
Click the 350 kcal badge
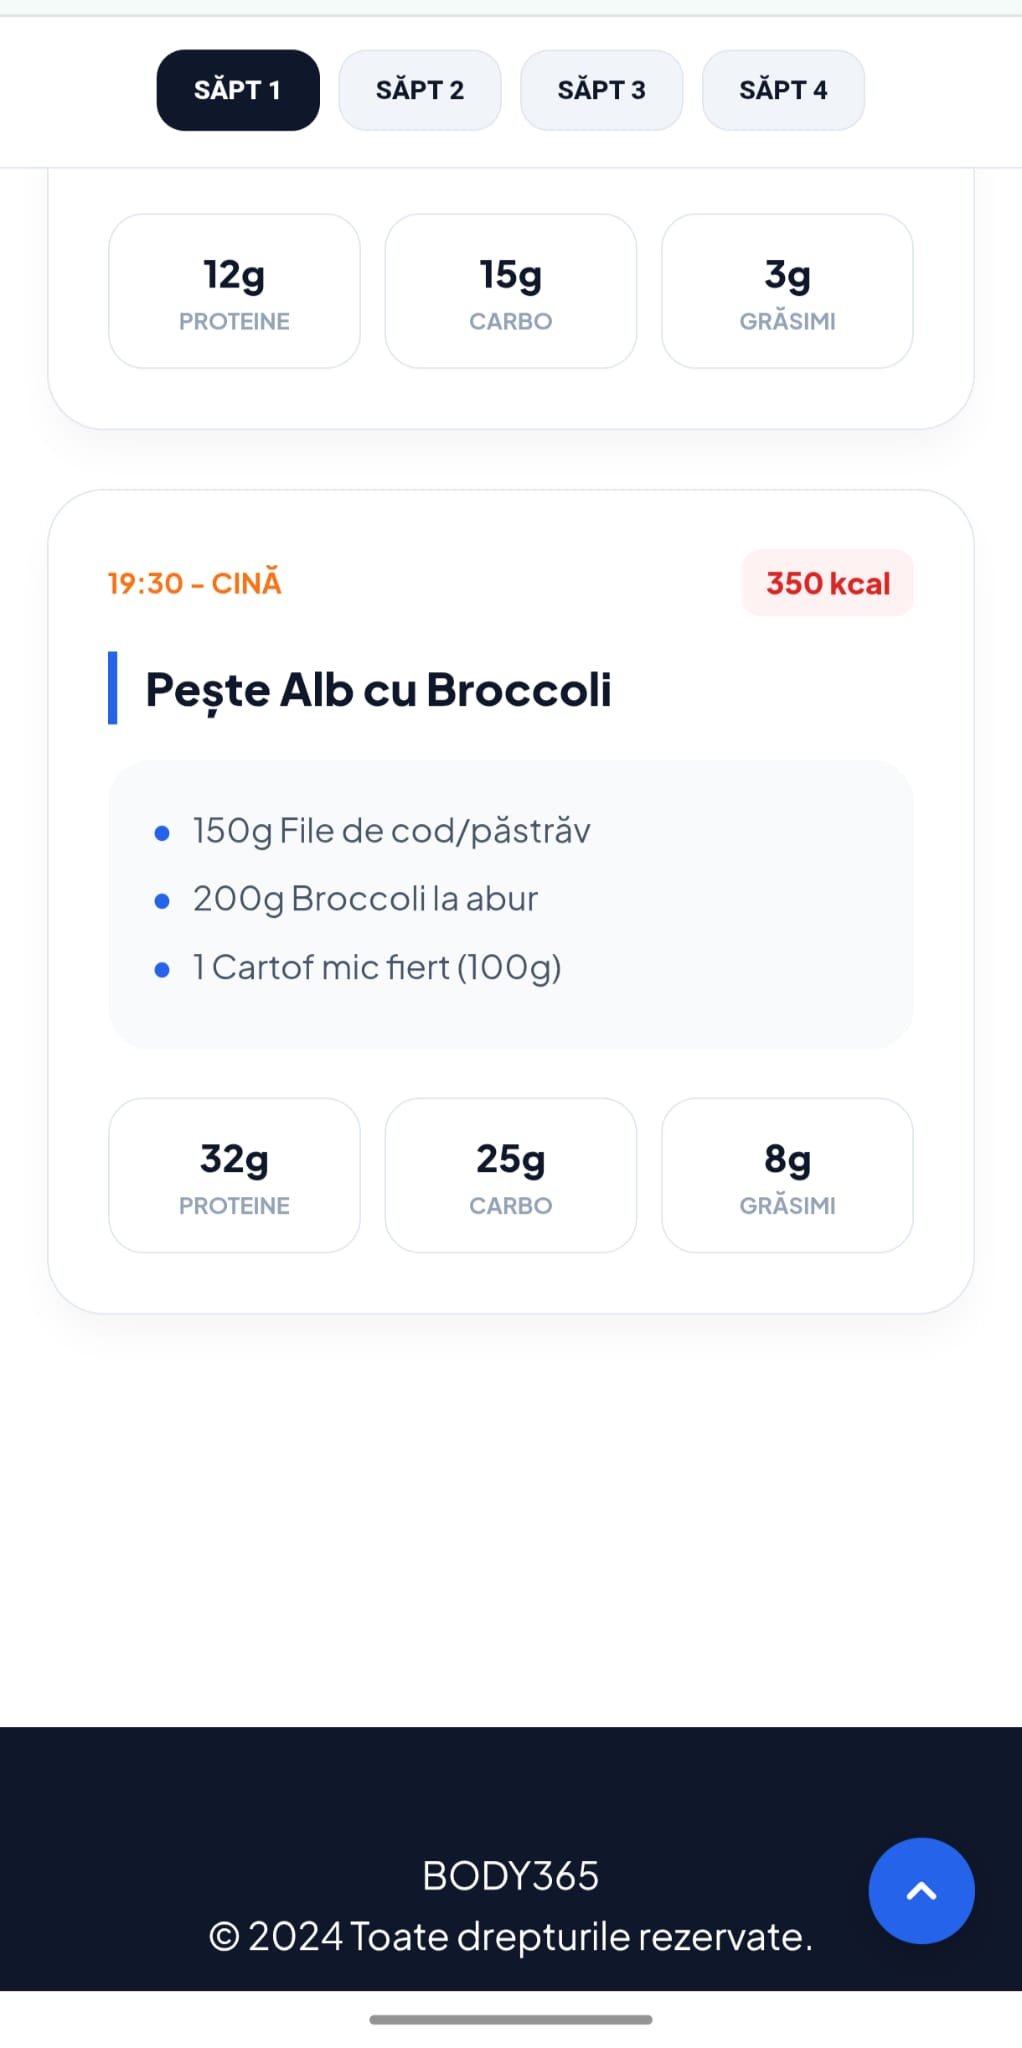click(x=827, y=583)
